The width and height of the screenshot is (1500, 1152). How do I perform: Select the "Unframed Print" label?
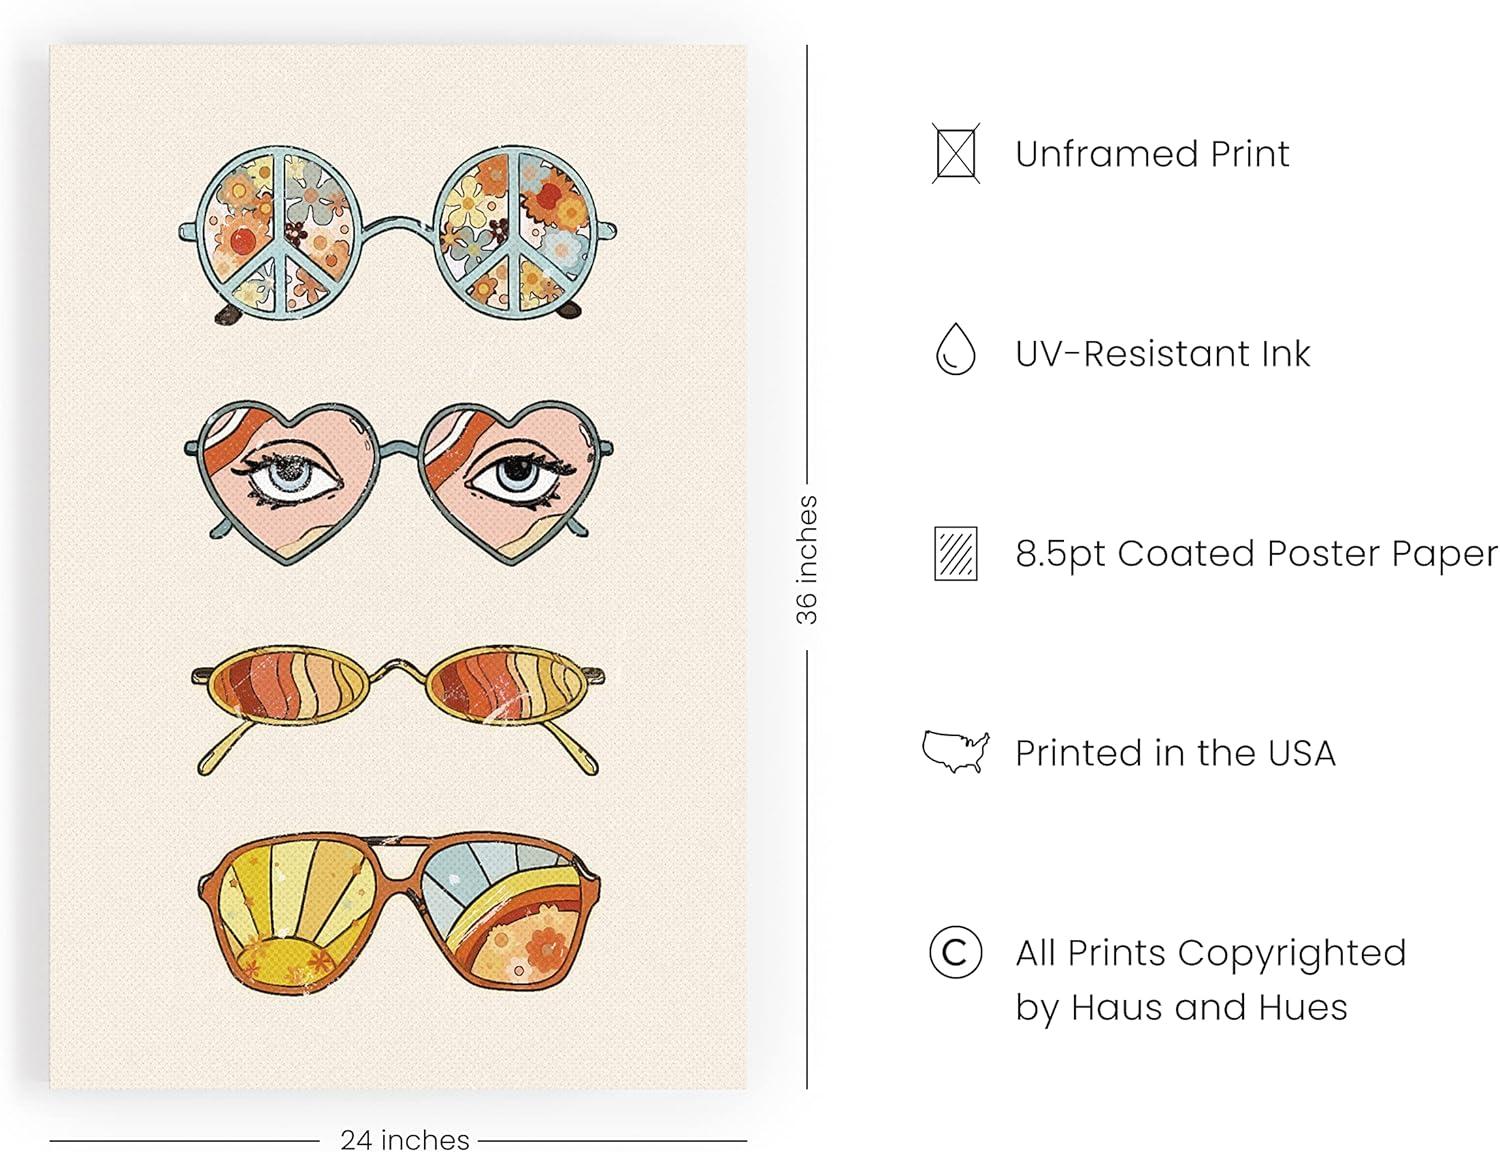1152,154
